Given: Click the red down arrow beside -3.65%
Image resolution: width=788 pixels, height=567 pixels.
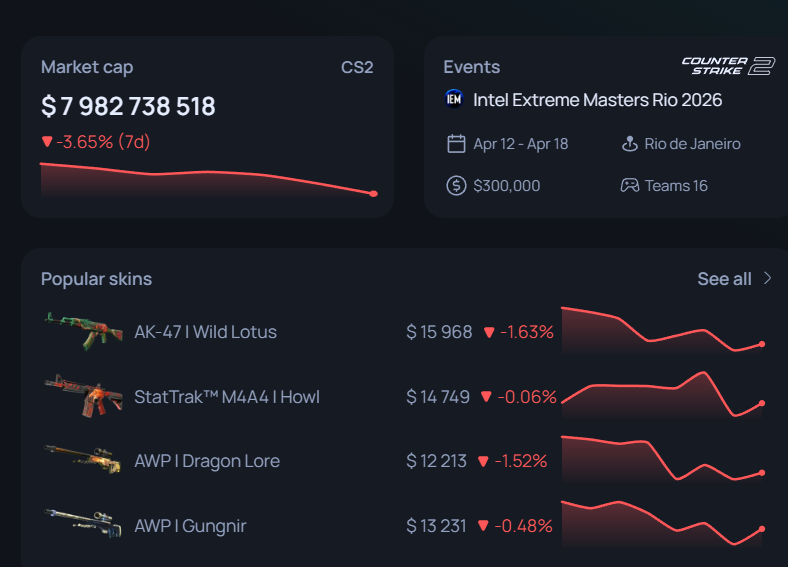Looking at the screenshot, I should pos(47,142).
